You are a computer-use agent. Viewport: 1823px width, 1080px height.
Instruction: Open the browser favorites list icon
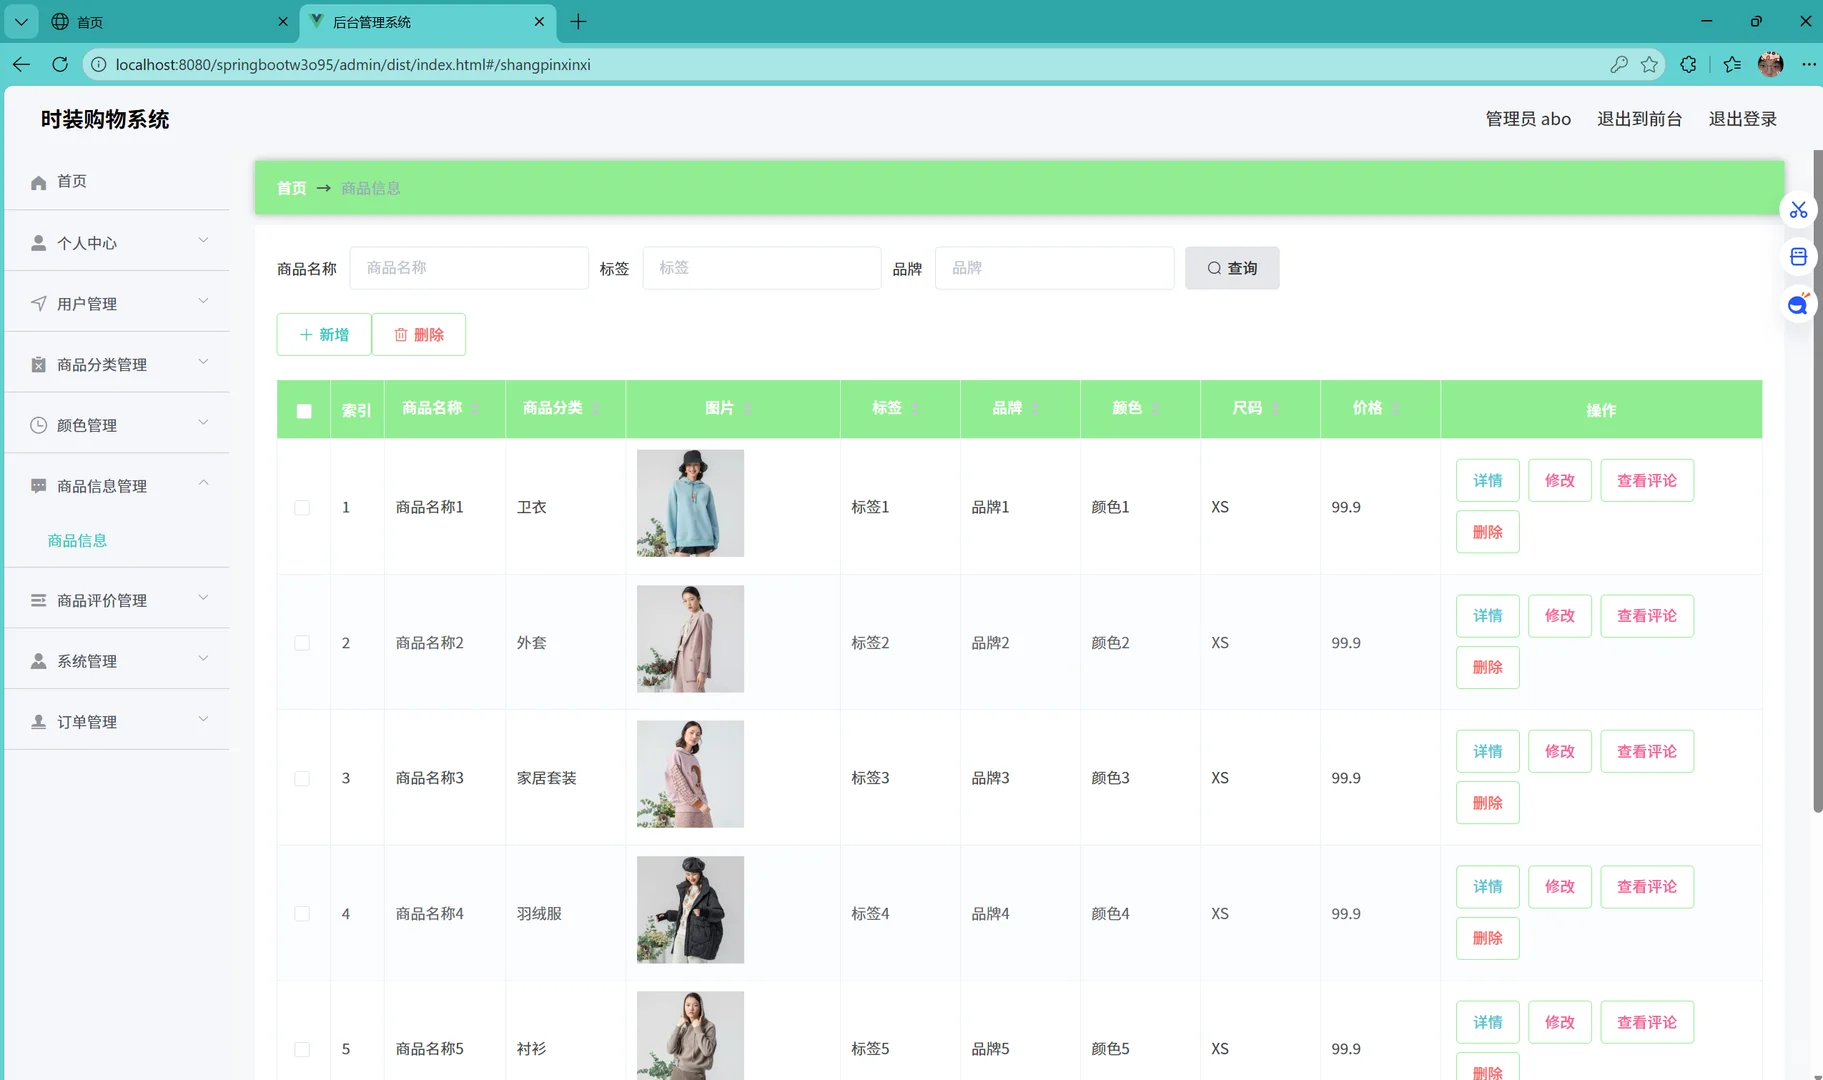(x=1732, y=64)
